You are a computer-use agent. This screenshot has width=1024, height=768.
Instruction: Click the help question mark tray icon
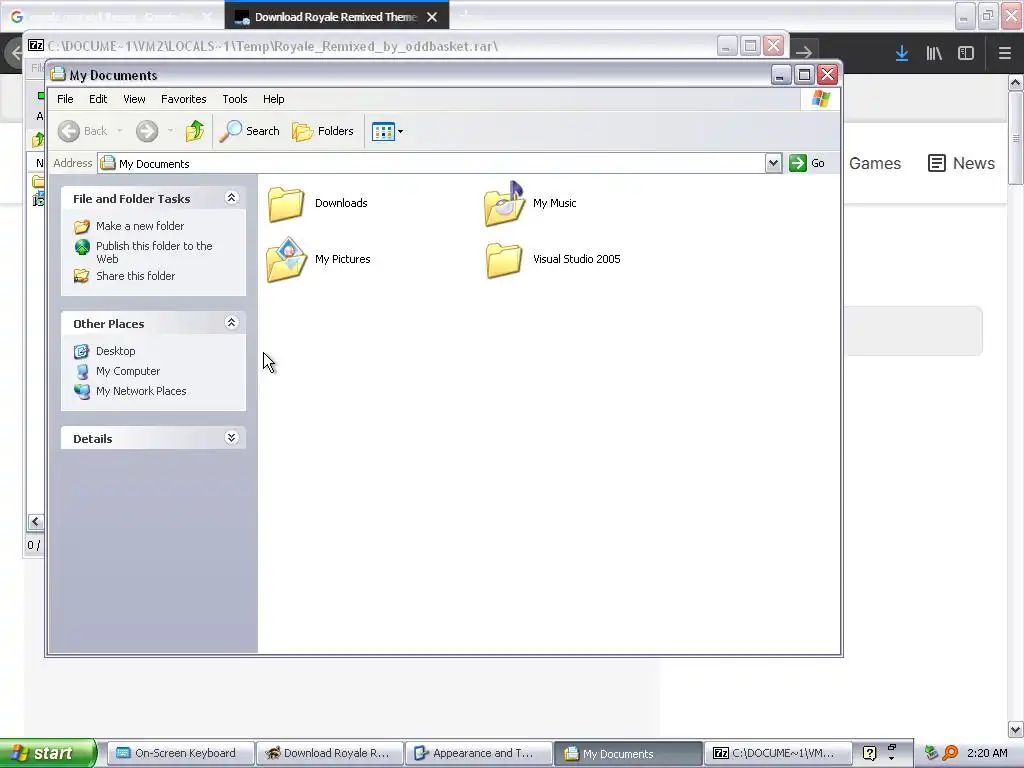click(869, 754)
